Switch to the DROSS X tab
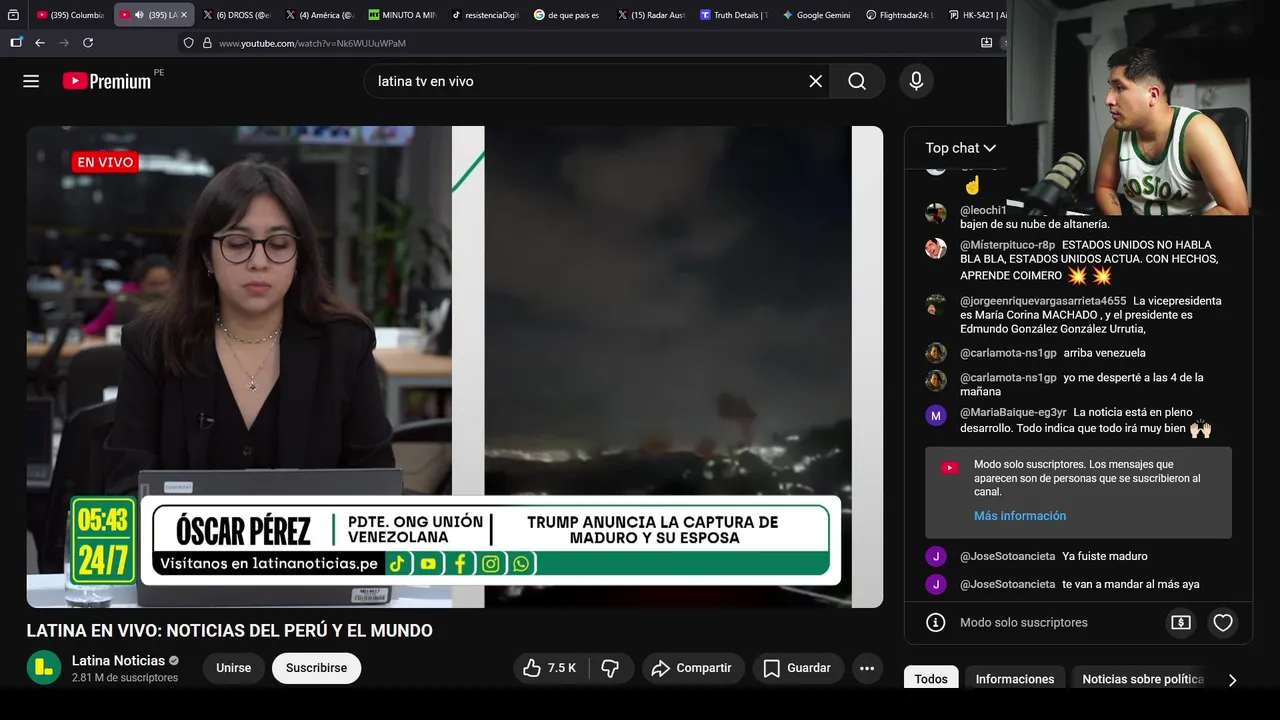The height and width of the screenshot is (720, 1280). coord(236,15)
